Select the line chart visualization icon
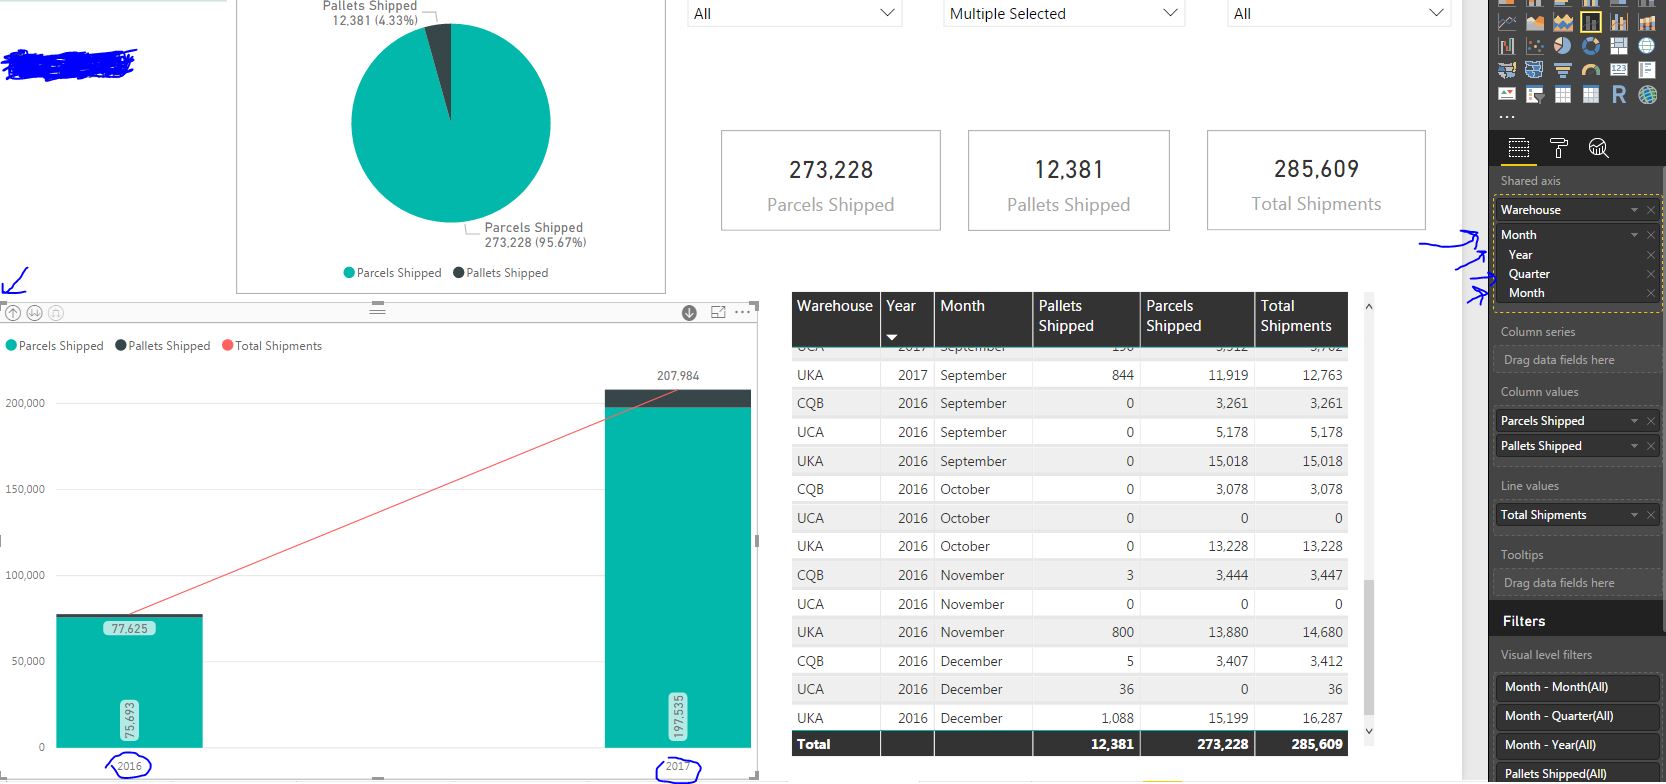Image resolution: width=1666 pixels, height=784 pixels. [x=1507, y=21]
